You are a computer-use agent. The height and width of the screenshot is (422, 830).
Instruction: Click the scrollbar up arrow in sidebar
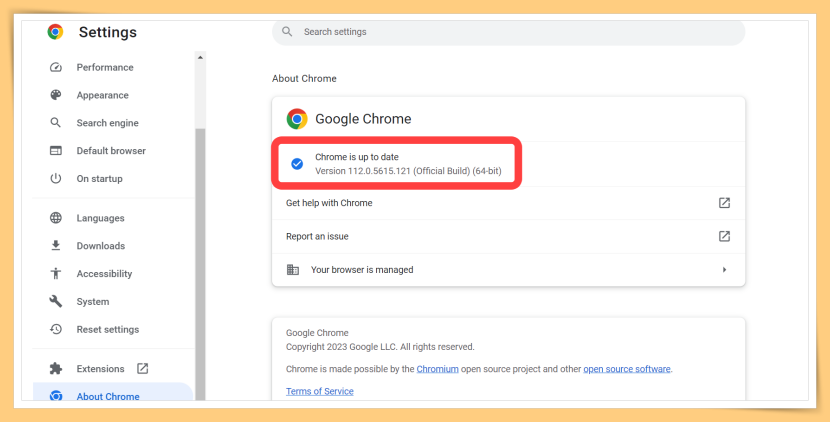[200, 57]
